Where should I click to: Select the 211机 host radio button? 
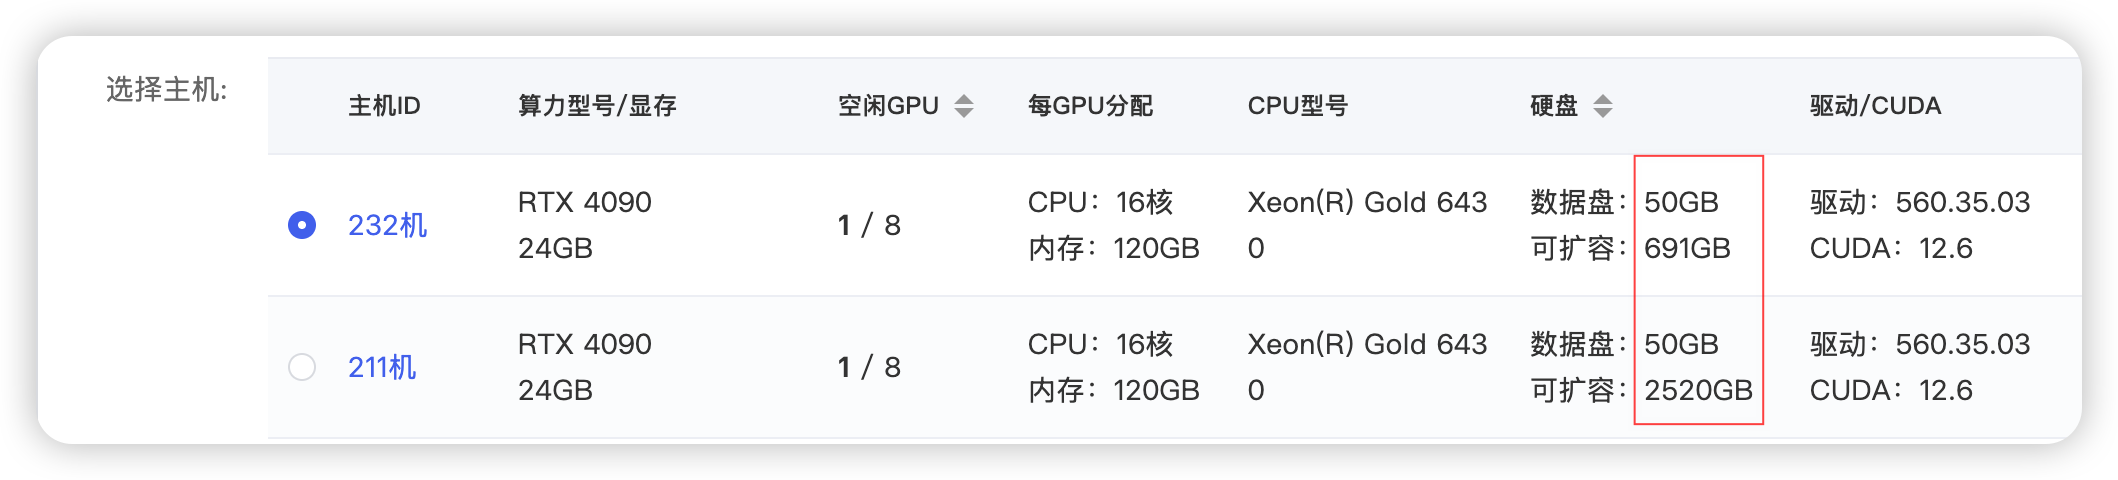(302, 367)
